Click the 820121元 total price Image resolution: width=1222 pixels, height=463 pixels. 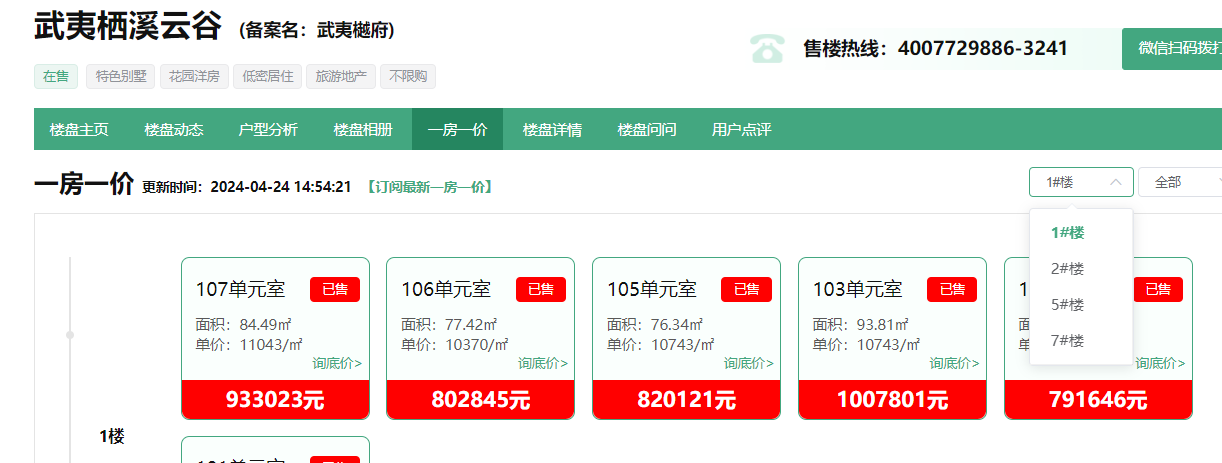687,400
